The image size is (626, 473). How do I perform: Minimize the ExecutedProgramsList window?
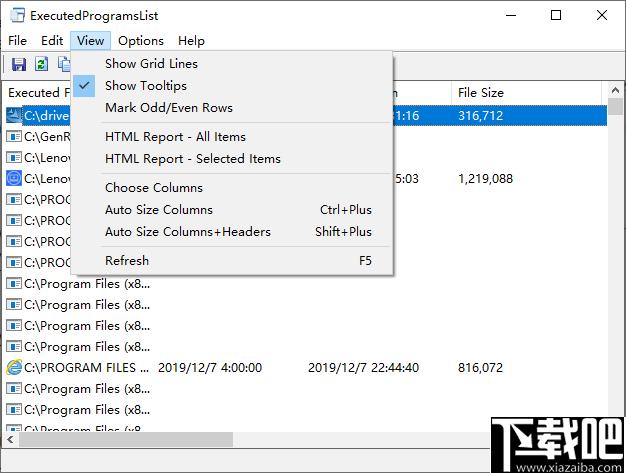point(511,15)
